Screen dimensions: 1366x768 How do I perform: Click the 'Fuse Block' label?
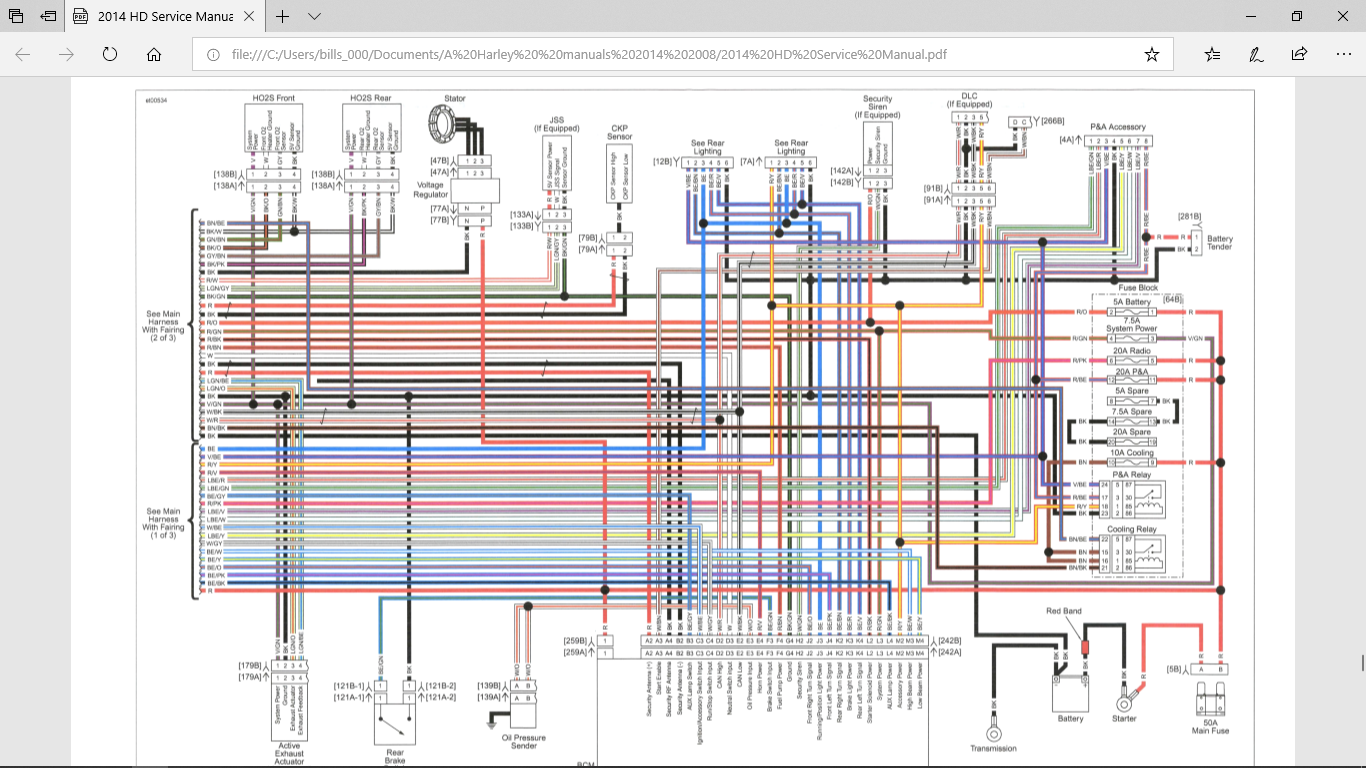pos(1138,288)
